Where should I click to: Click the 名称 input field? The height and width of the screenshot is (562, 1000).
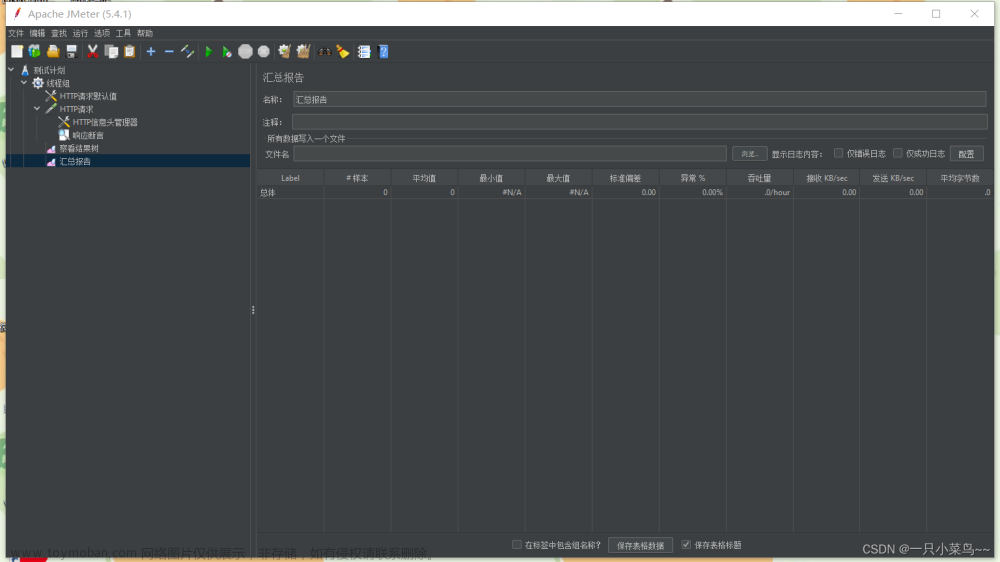tap(640, 100)
